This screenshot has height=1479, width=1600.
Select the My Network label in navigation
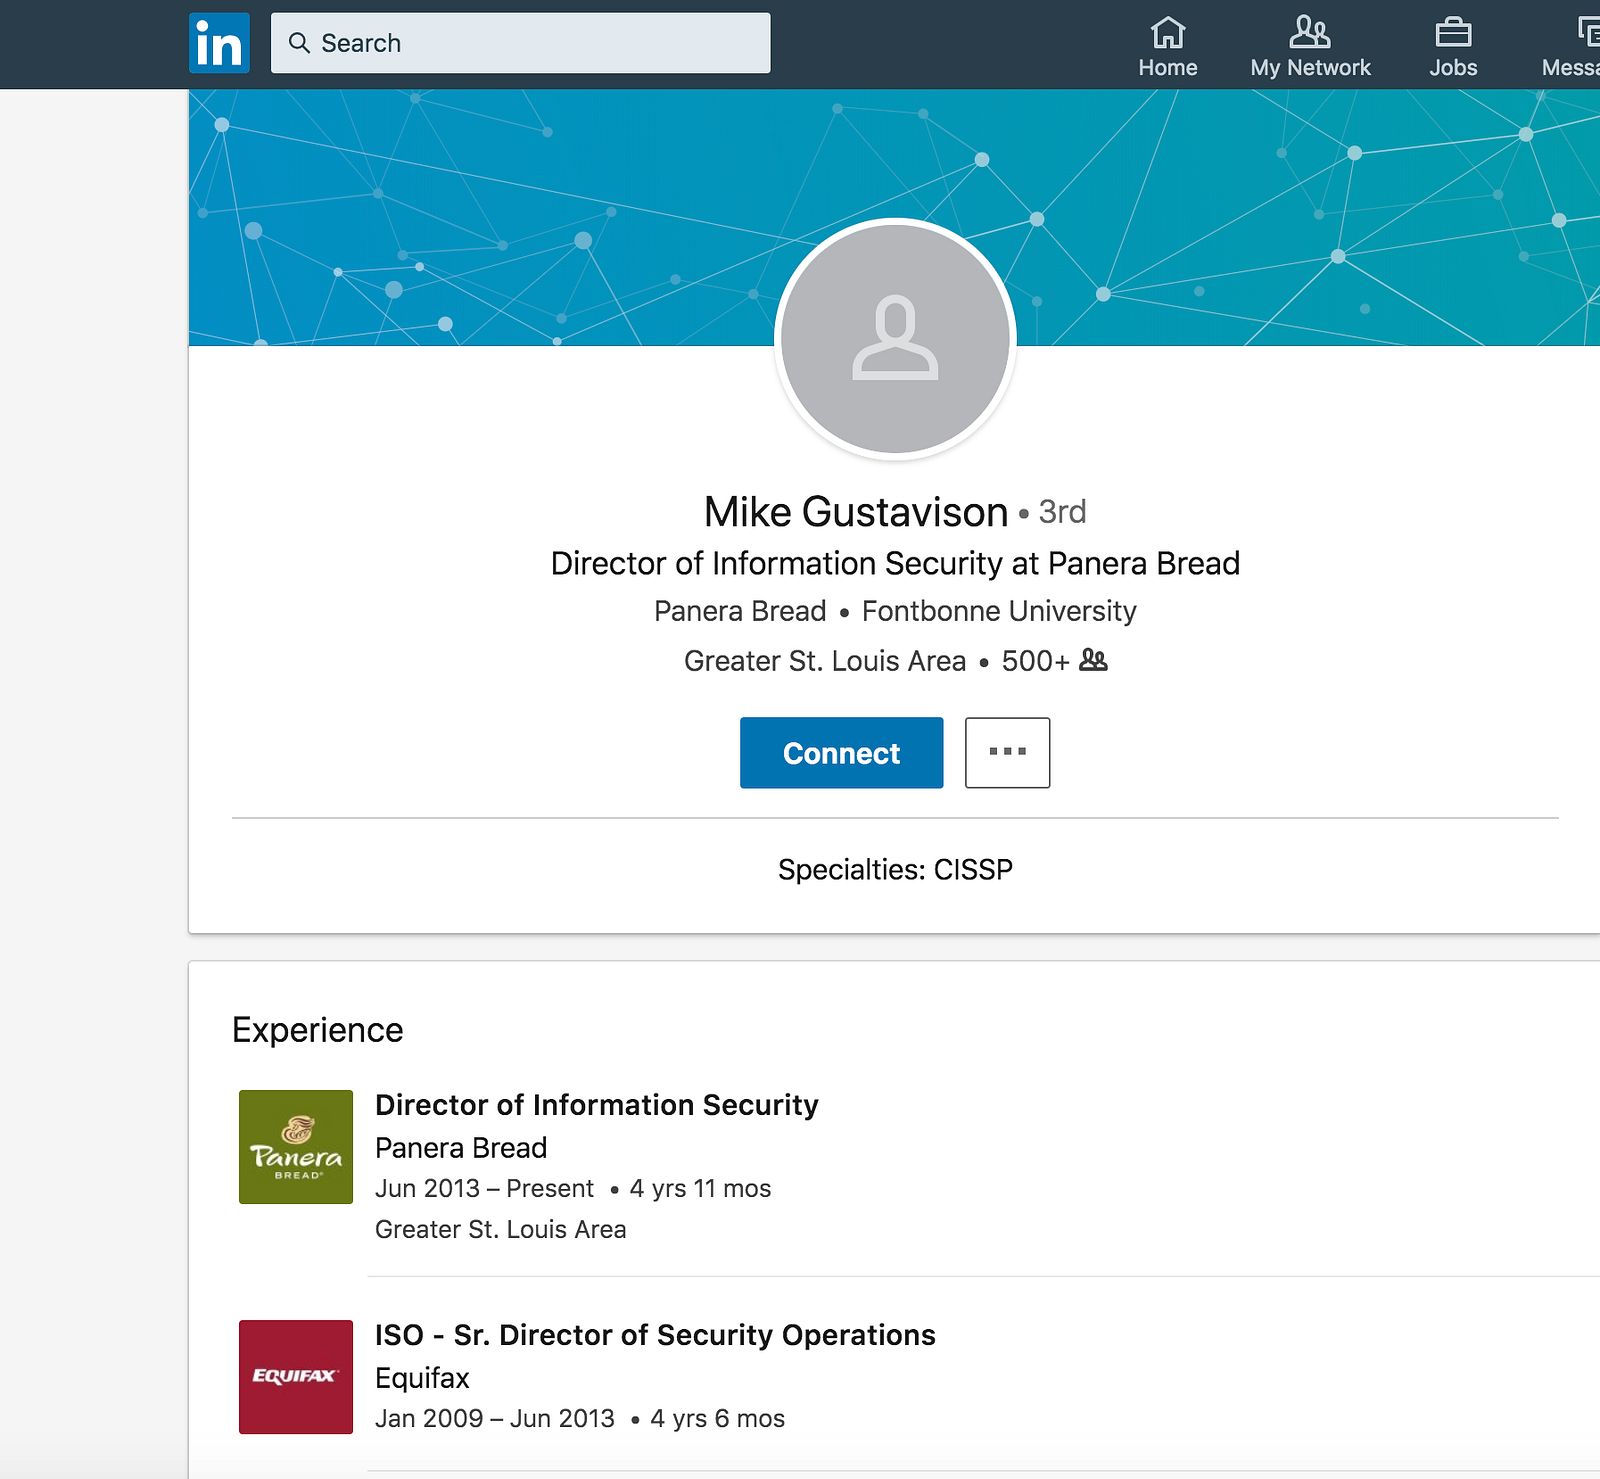click(x=1310, y=67)
